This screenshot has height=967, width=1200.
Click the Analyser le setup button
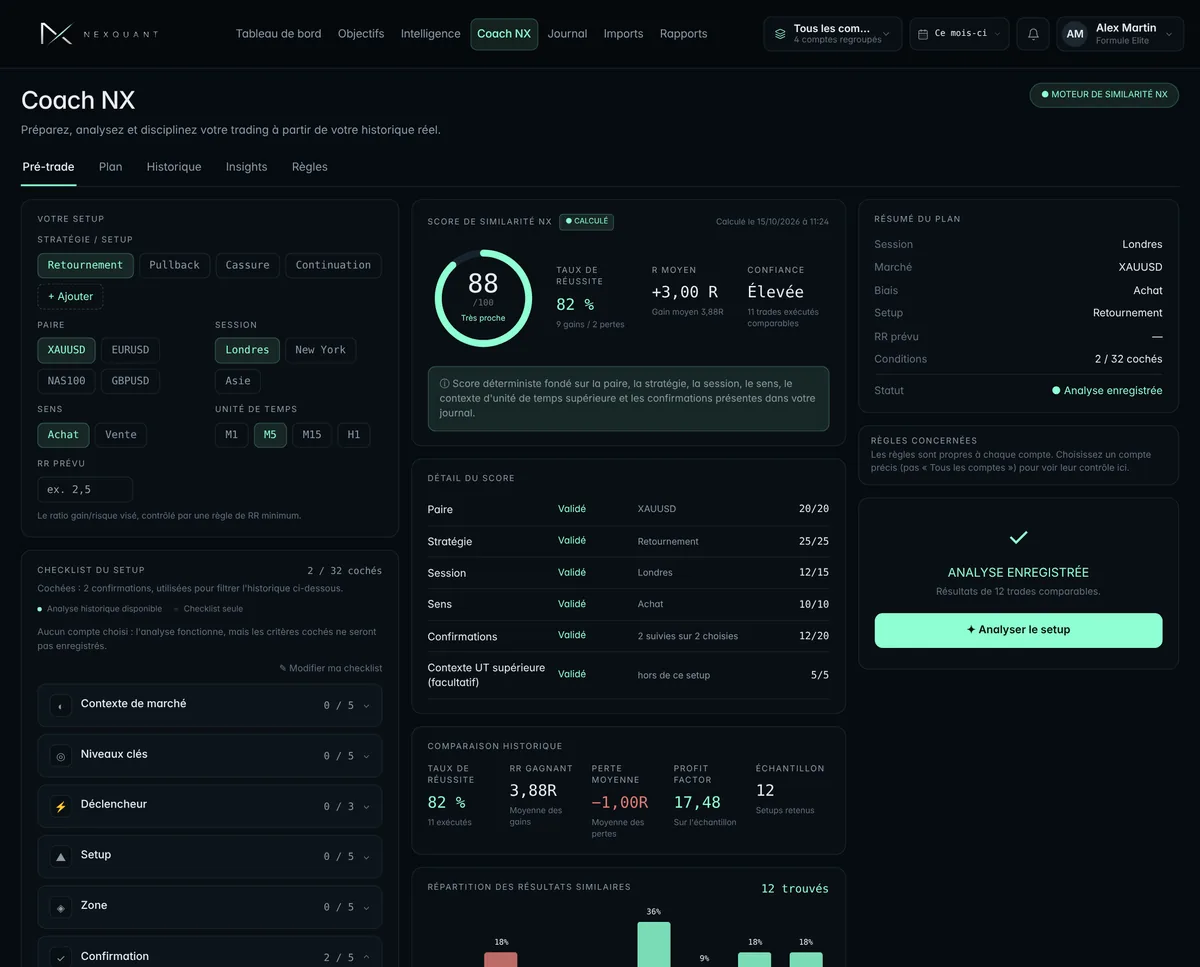tap(1018, 630)
